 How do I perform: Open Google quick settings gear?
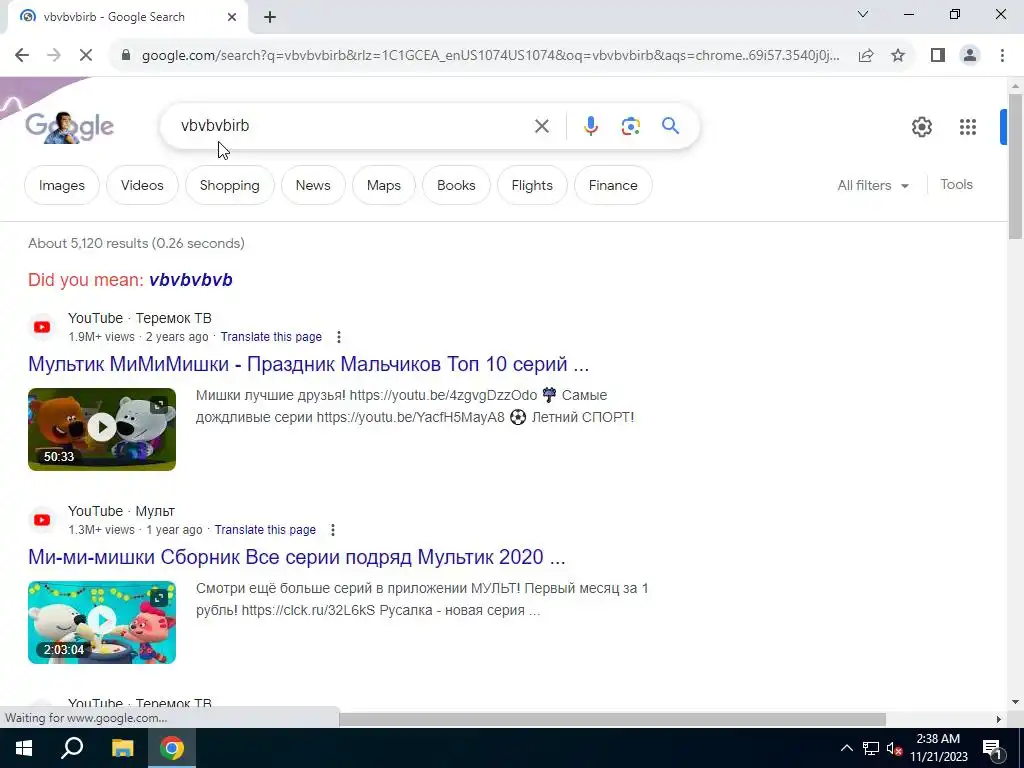[921, 127]
